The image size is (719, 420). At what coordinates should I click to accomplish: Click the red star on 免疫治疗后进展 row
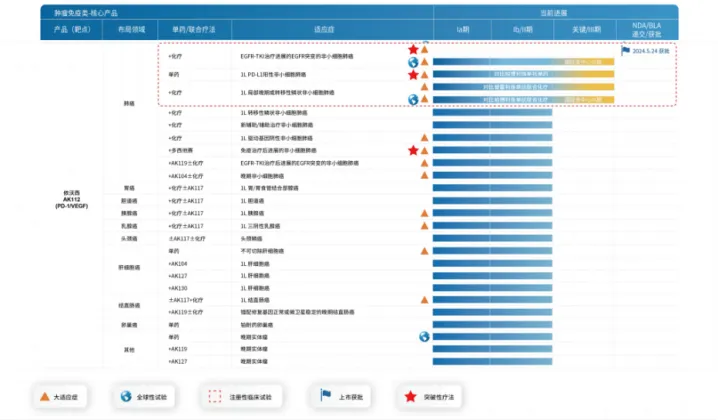click(412, 150)
